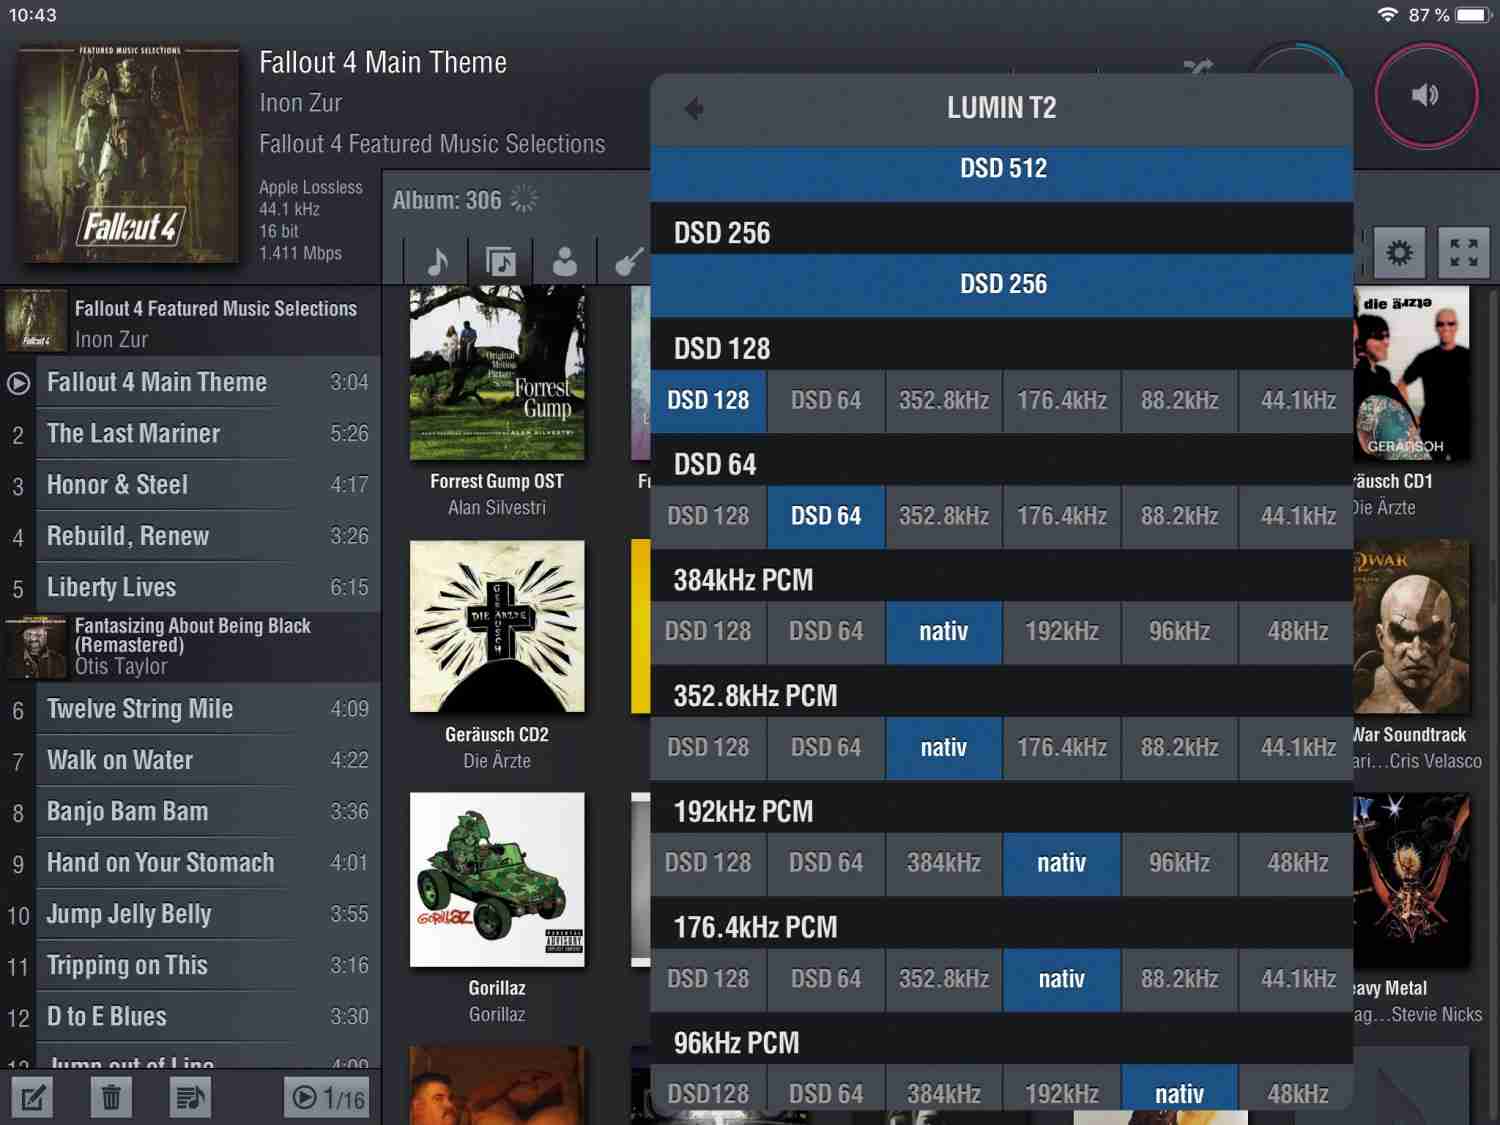Open settings with the gear icon

click(1399, 252)
